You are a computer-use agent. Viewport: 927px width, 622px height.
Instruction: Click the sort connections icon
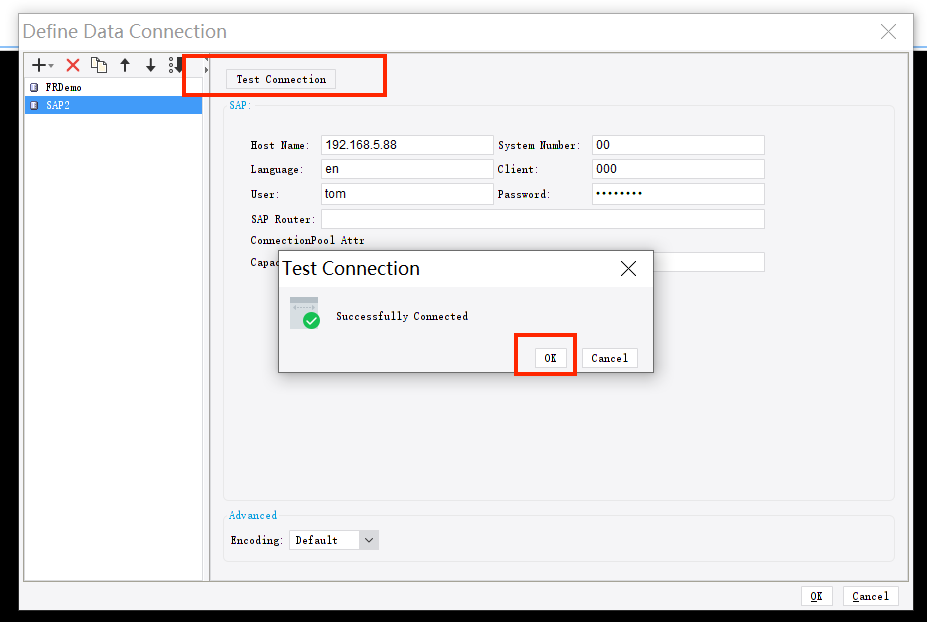[x=175, y=65]
